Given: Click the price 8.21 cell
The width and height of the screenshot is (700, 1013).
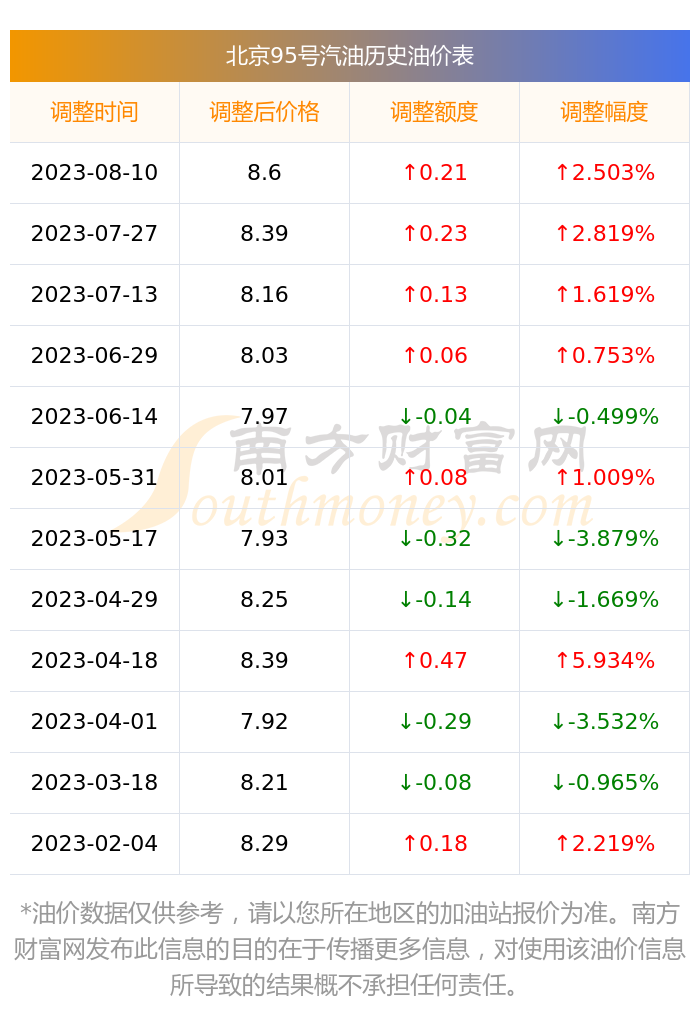Looking at the screenshot, I should (264, 782).
